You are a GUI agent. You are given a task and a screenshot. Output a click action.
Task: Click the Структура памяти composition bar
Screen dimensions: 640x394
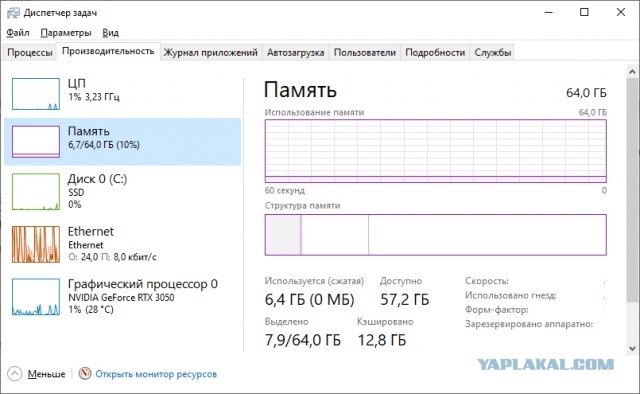point(436,235)
